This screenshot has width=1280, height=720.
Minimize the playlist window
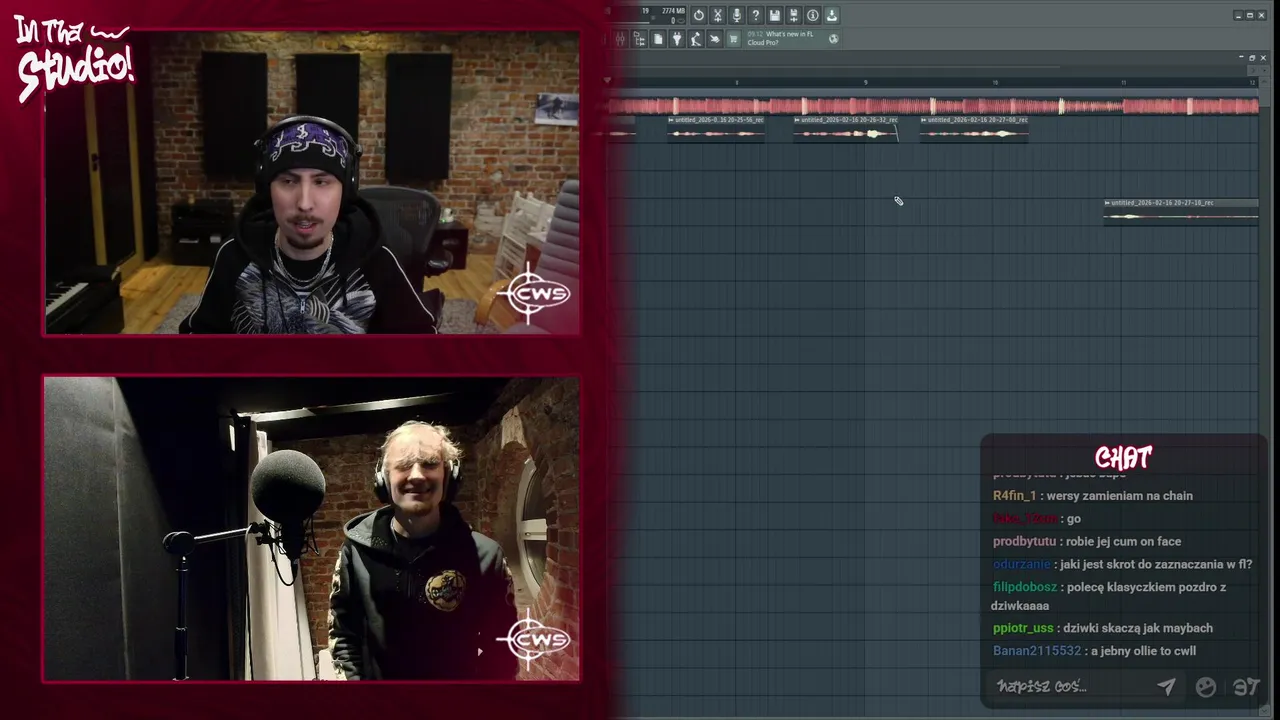(1241, 58)
